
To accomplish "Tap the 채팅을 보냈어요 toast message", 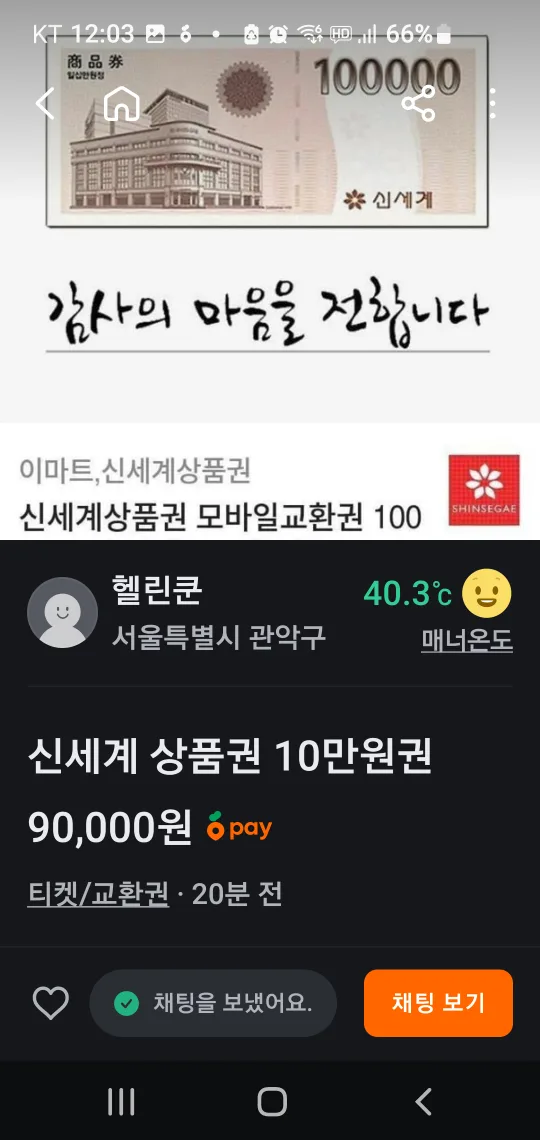I will coord(213,1003).
